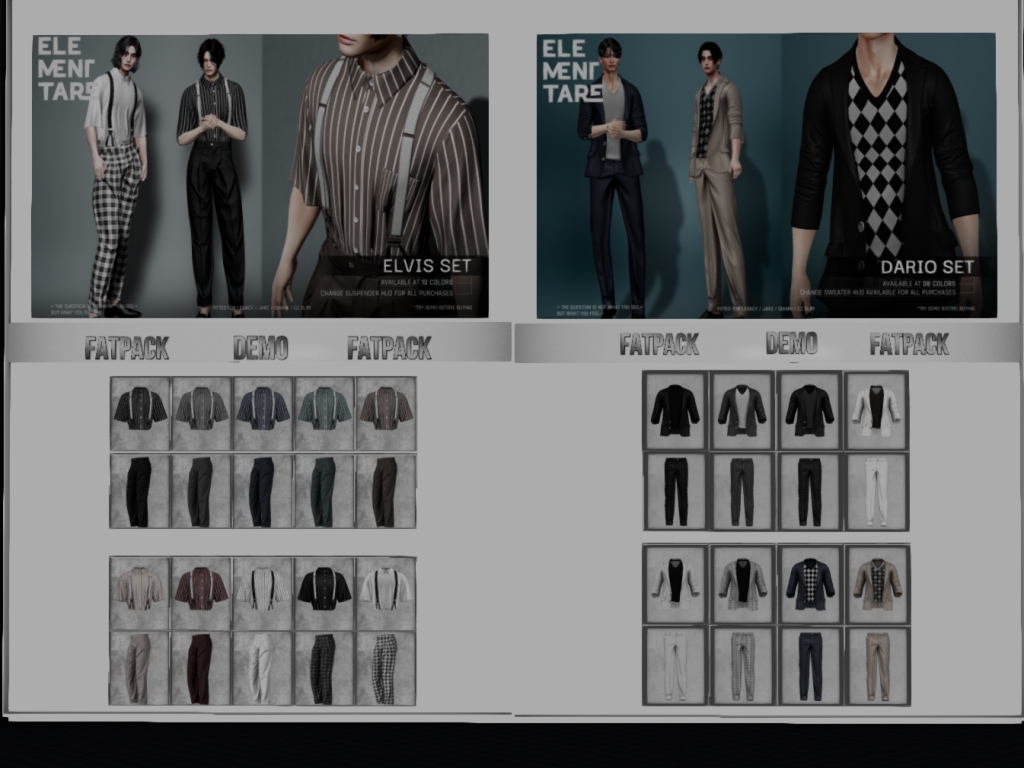1024x768 pixels.
Task: Open the Elvis Set poster image
Action: coord(260,176)
